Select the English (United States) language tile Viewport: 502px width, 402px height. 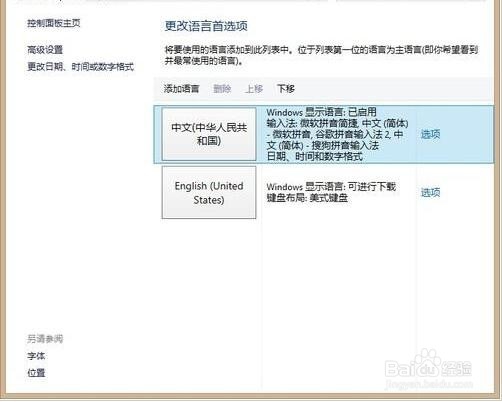[209, 192]
